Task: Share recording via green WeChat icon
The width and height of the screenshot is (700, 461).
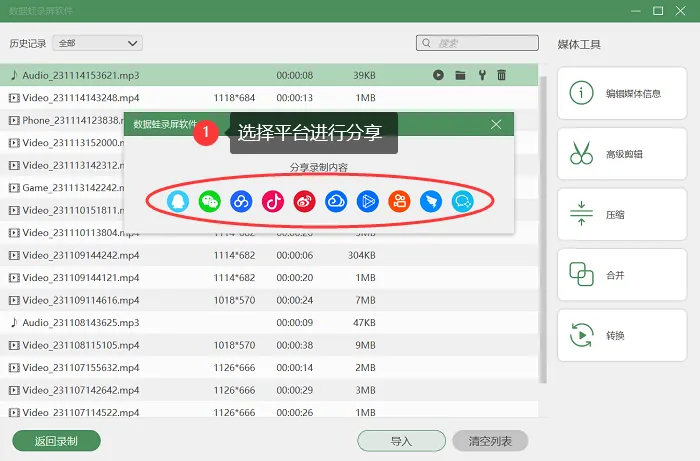Action: [209, 201]
